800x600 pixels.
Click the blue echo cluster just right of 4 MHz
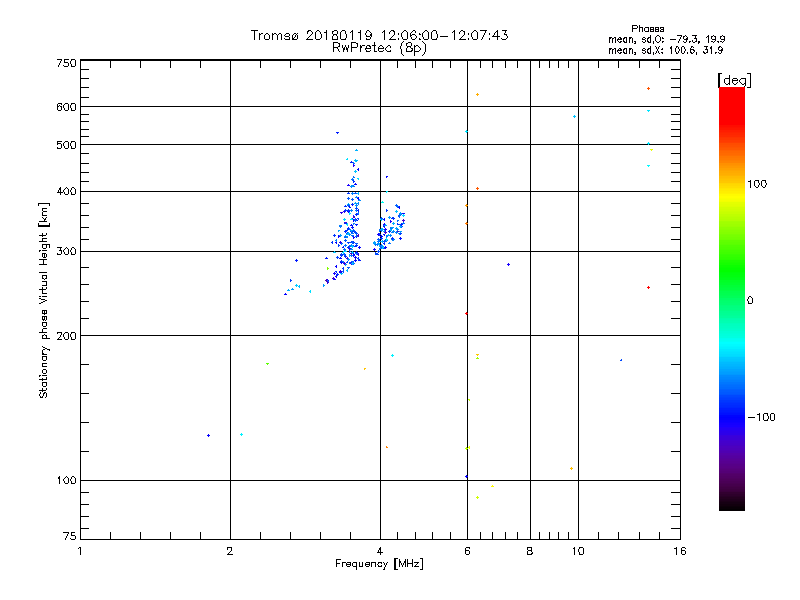[389, 230]
